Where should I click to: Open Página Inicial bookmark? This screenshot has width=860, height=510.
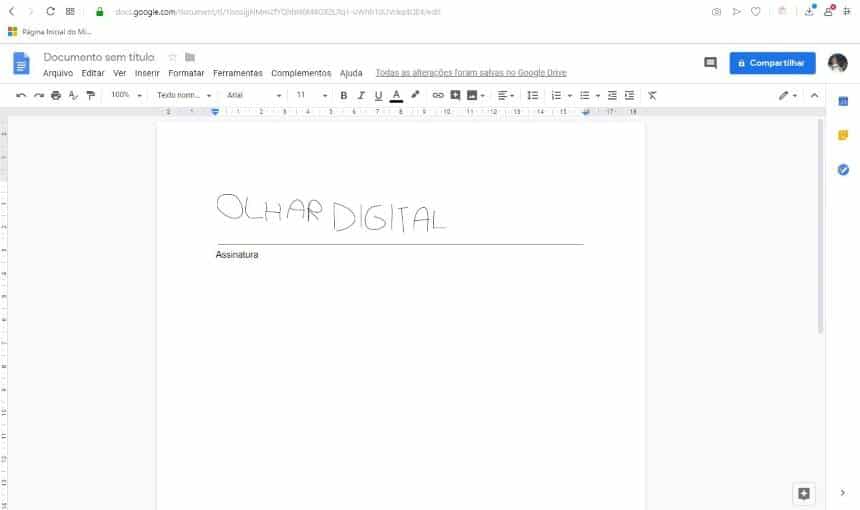(50, 32)
